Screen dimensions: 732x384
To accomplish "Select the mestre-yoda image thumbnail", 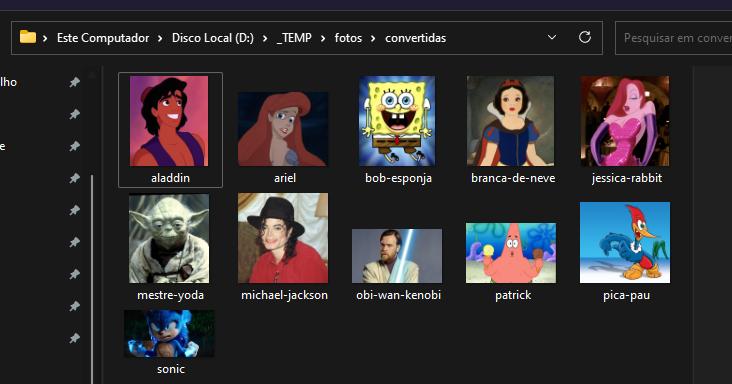I will pos(169,238).
